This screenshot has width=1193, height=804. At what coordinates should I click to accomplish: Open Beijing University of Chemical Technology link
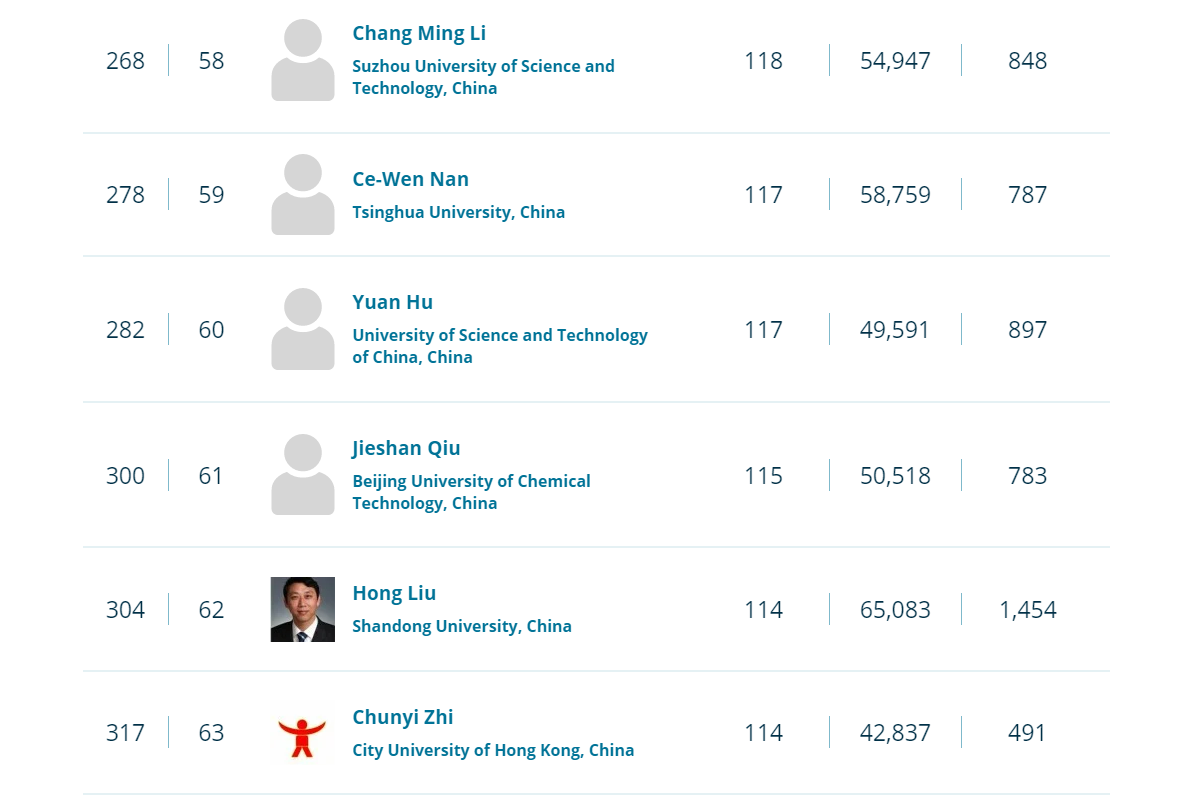[x=471, y=492]
